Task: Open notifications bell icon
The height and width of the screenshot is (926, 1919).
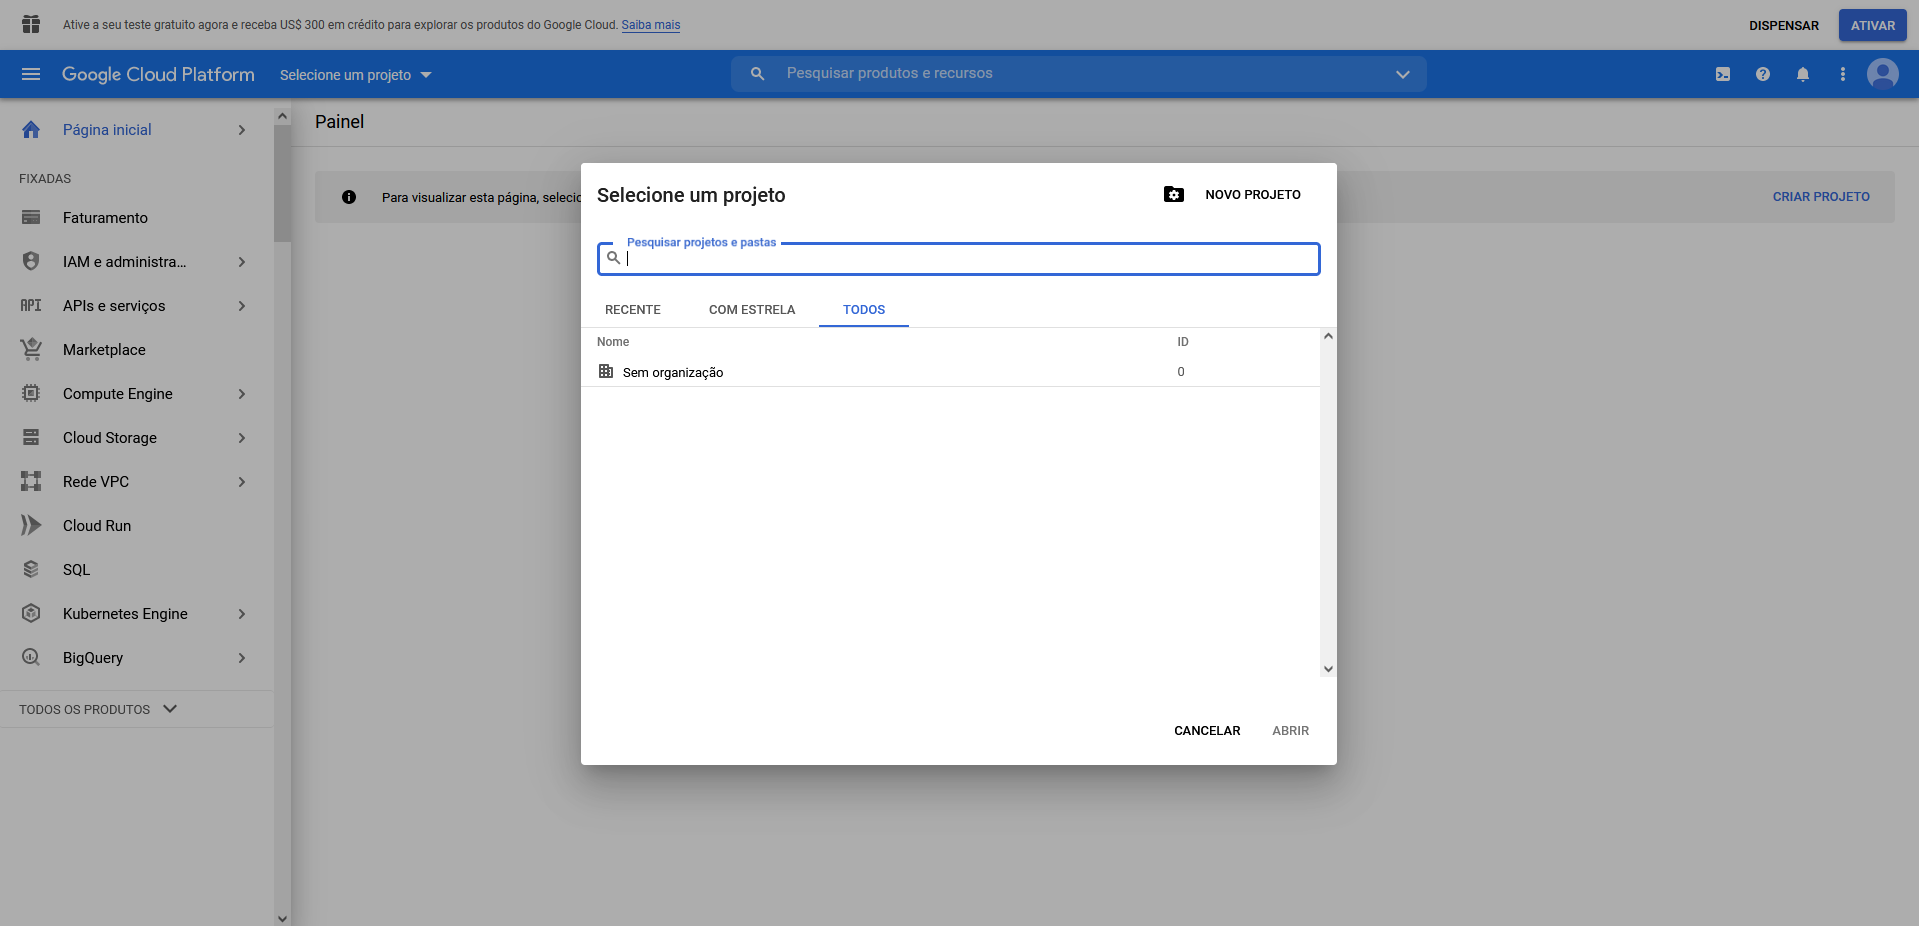Action: pyautogui.click(x=1803, y=74)
